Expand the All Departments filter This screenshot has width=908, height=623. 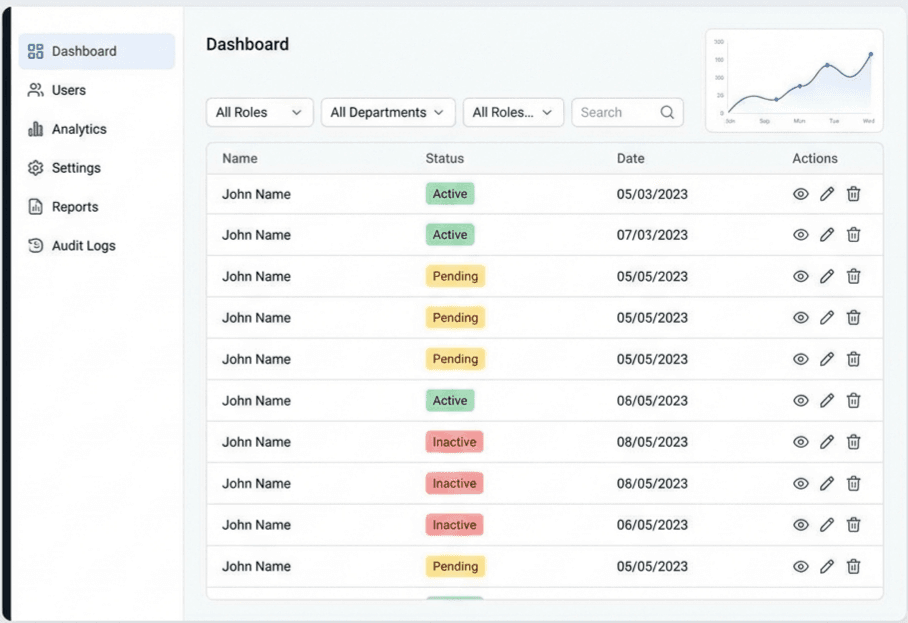[x=388, y=112]
